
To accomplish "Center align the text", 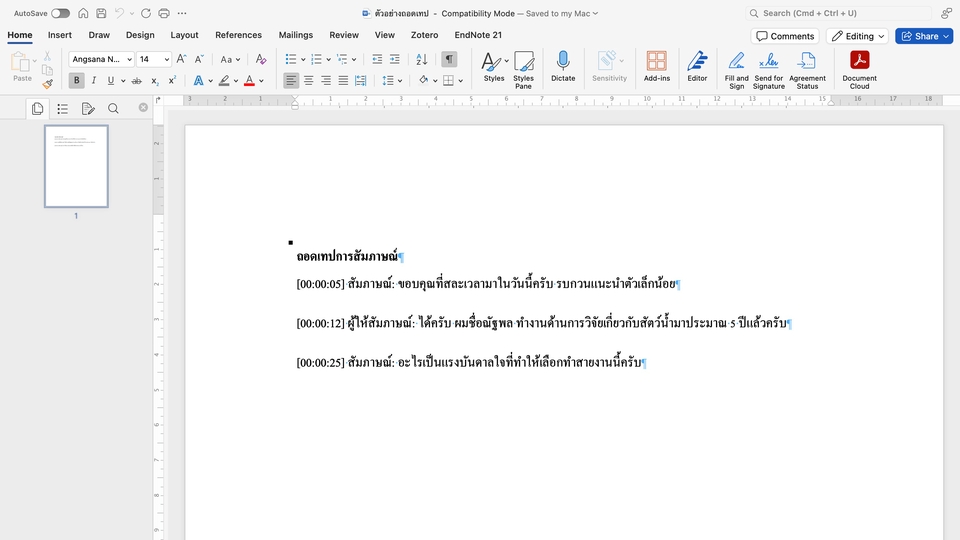I will coord(309,81).
